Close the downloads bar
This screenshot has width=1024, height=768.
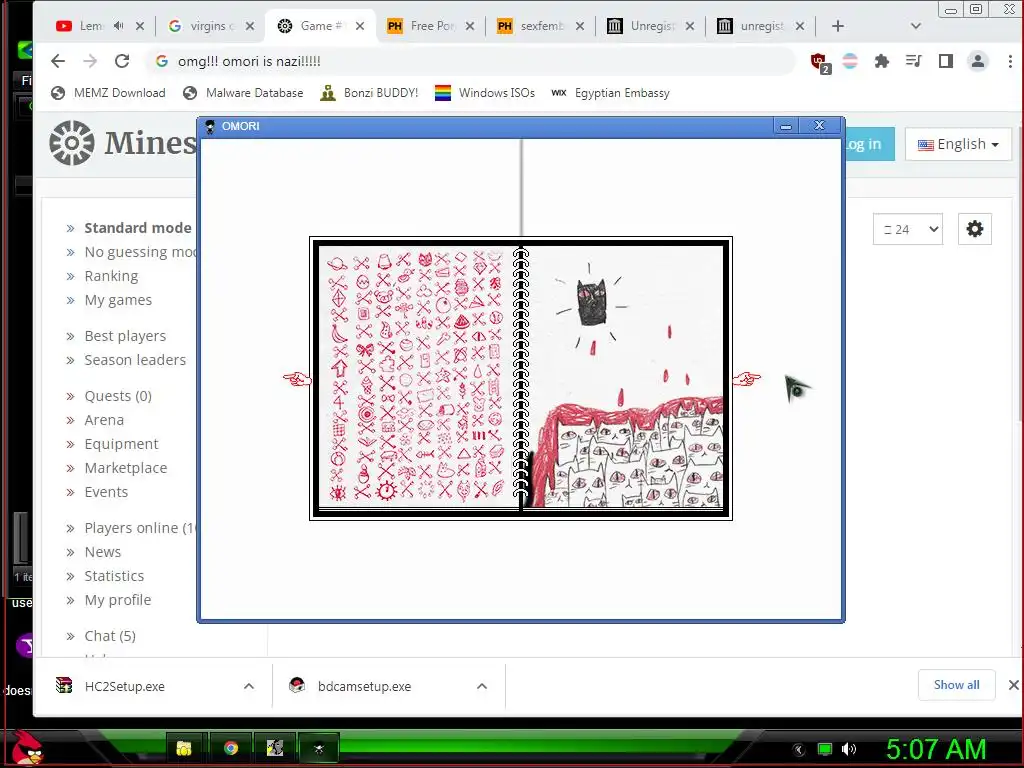pyautogui.click(x=1013, y=685)
